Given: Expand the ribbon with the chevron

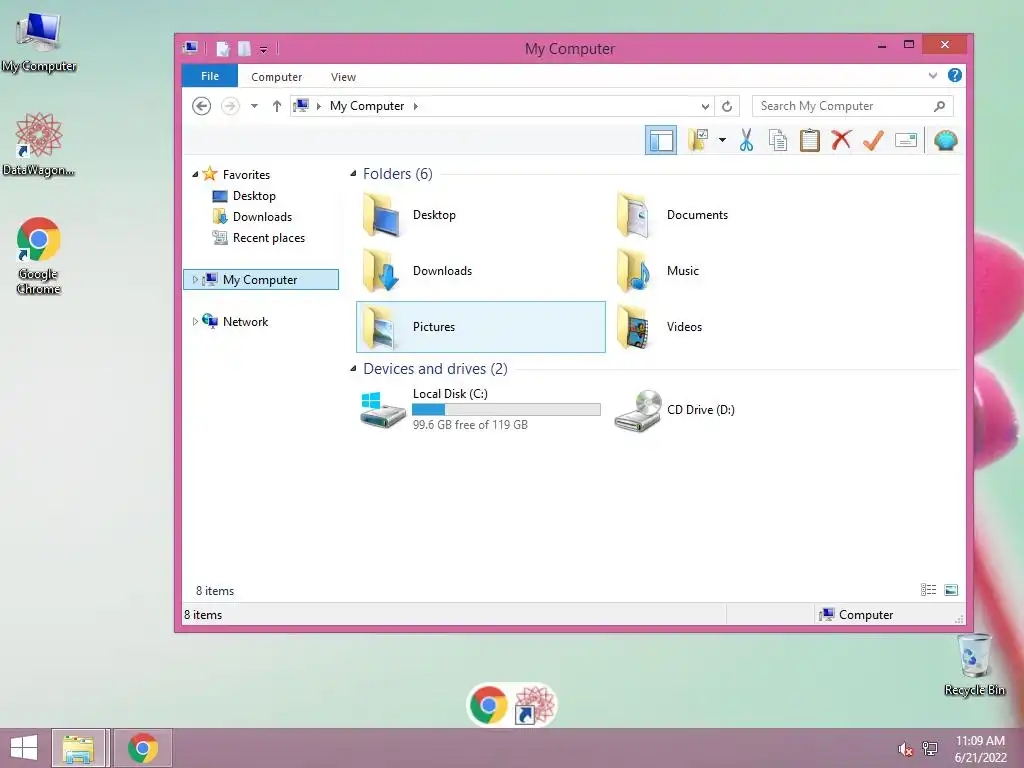Looking at the screenshot, I should (x=933, y=76).
